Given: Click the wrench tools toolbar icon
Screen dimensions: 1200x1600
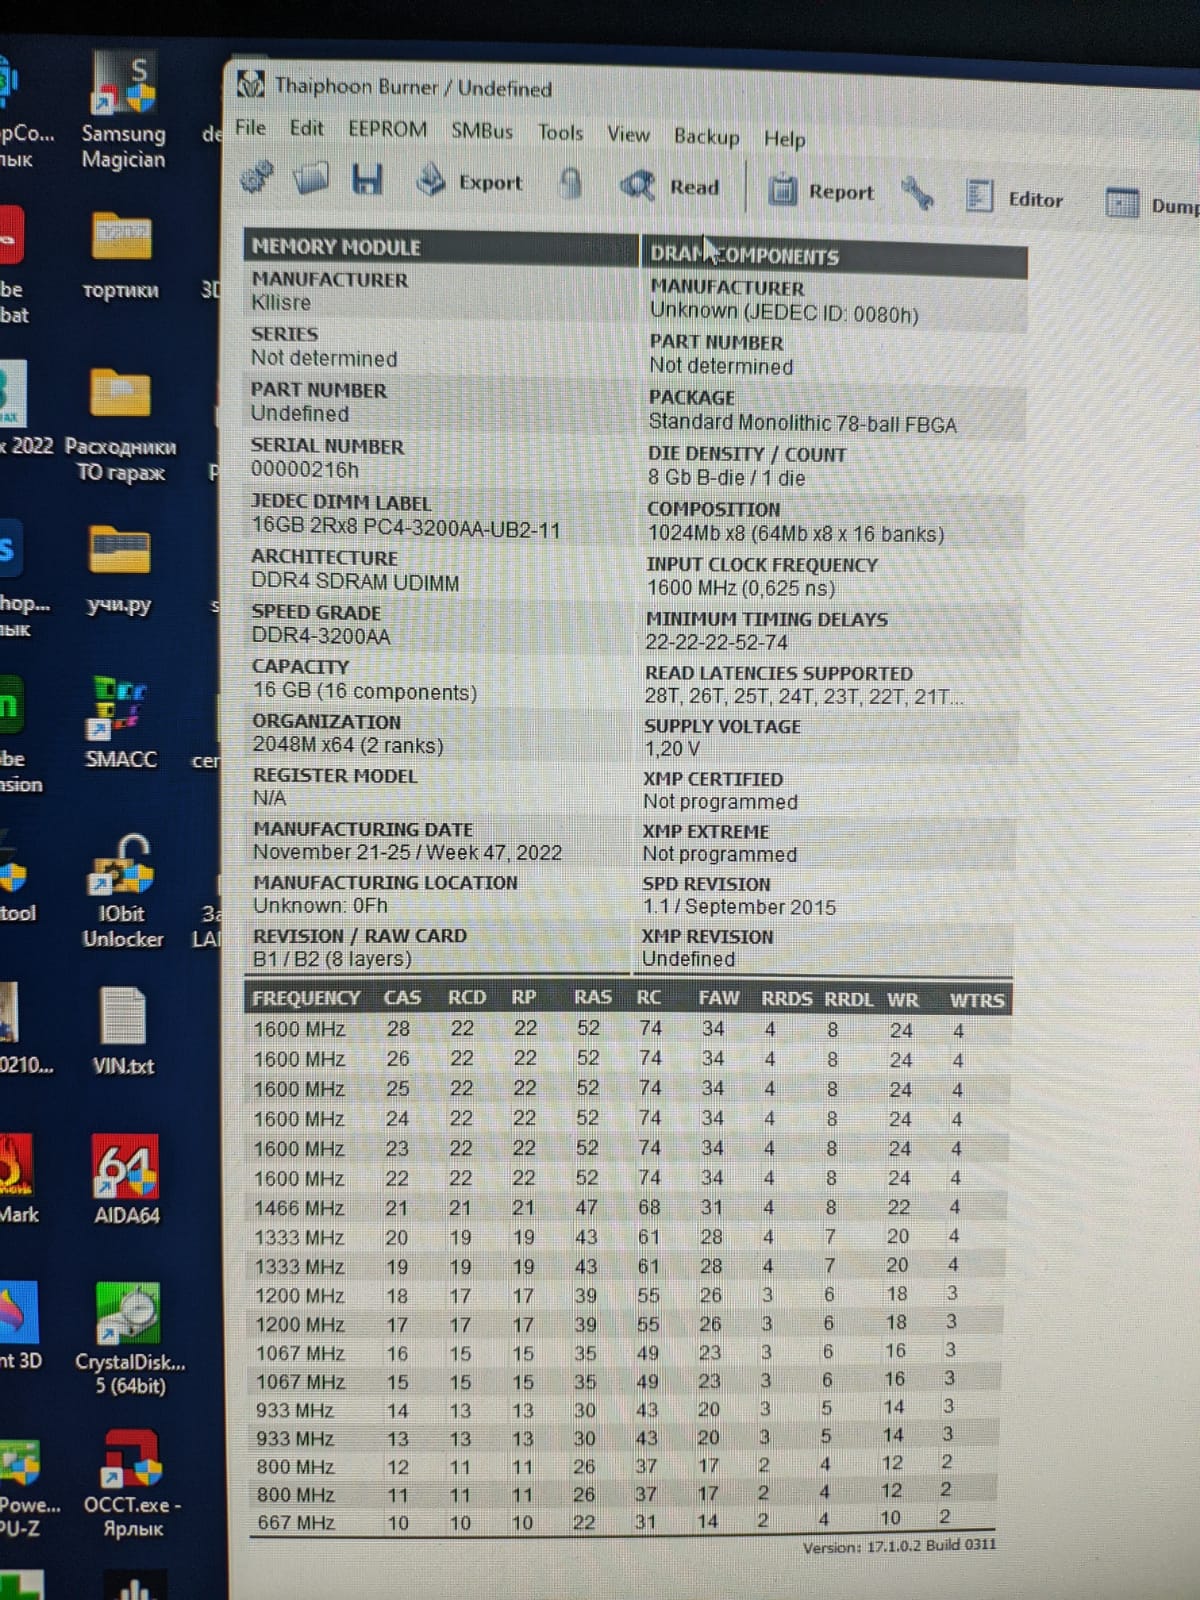Looking at the screenshot, I should (x=917, y=193).
